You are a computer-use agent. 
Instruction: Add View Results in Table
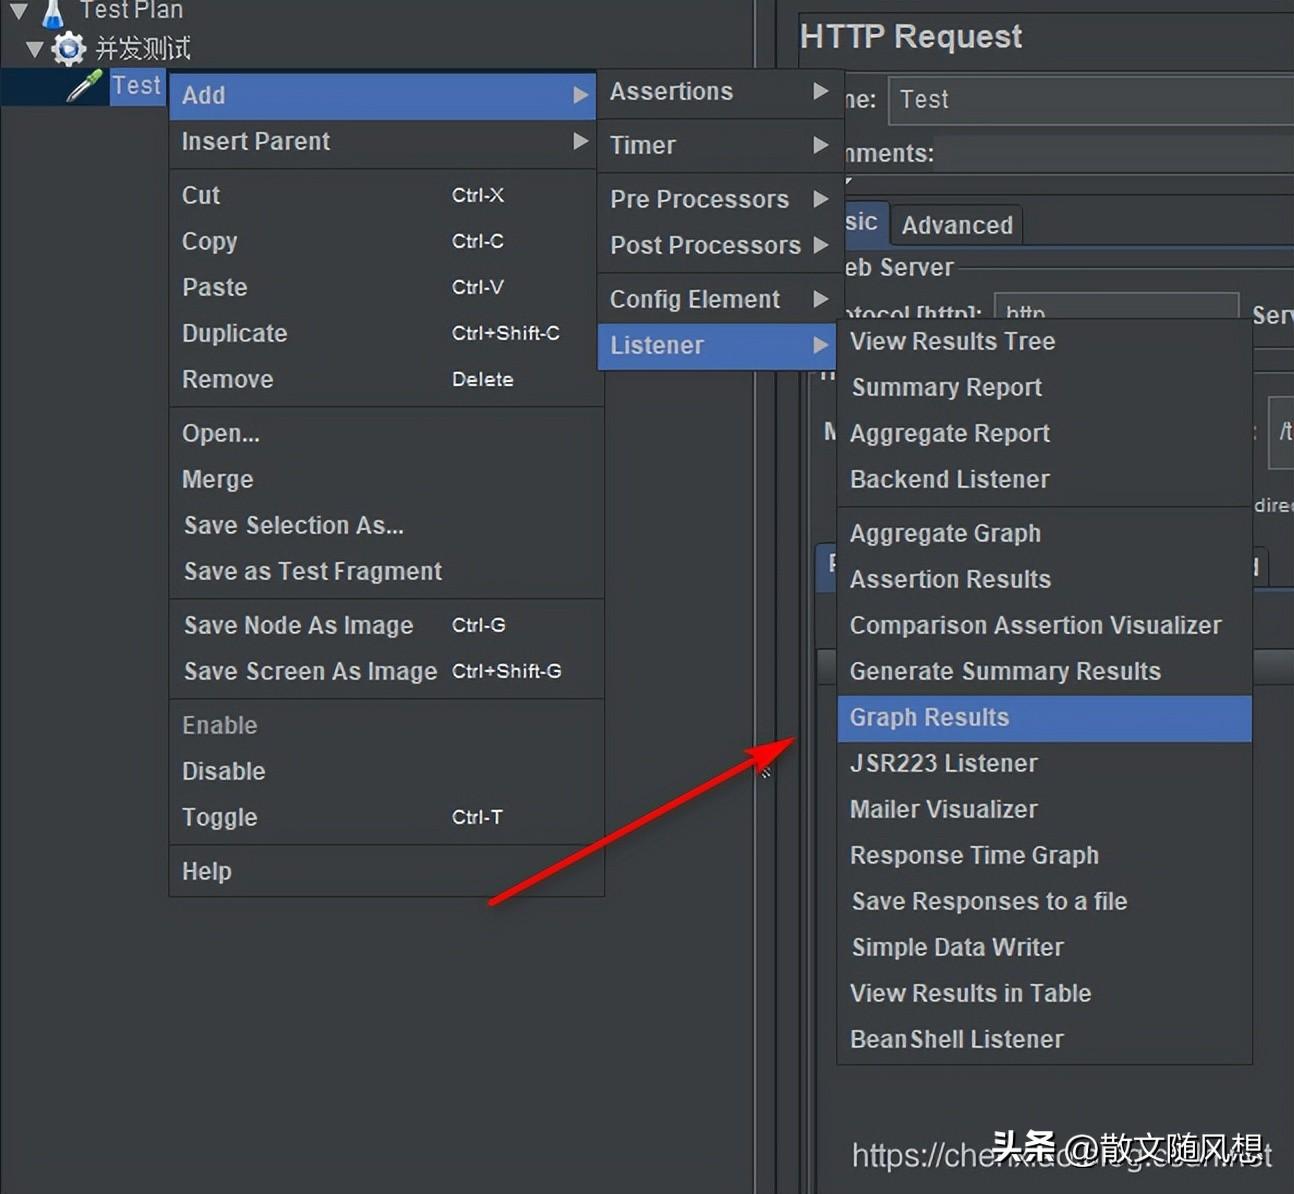tap(1044, 994)
